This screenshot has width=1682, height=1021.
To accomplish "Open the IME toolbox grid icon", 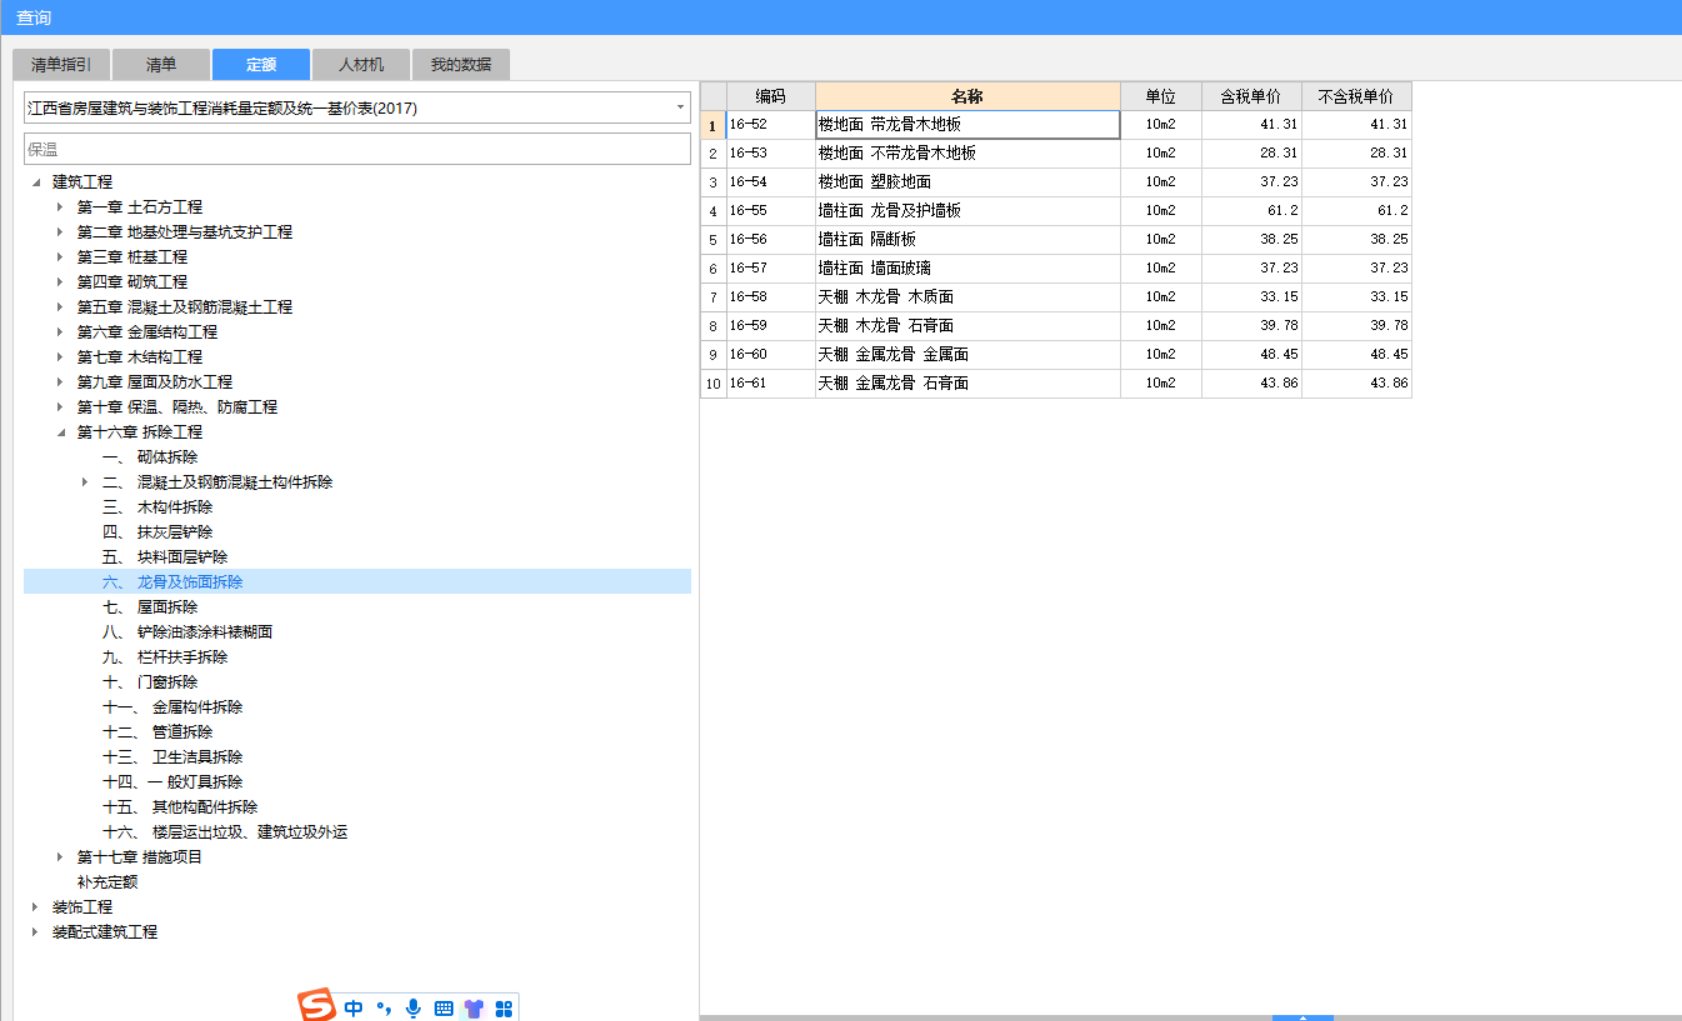I will (x=504, y=1008).
